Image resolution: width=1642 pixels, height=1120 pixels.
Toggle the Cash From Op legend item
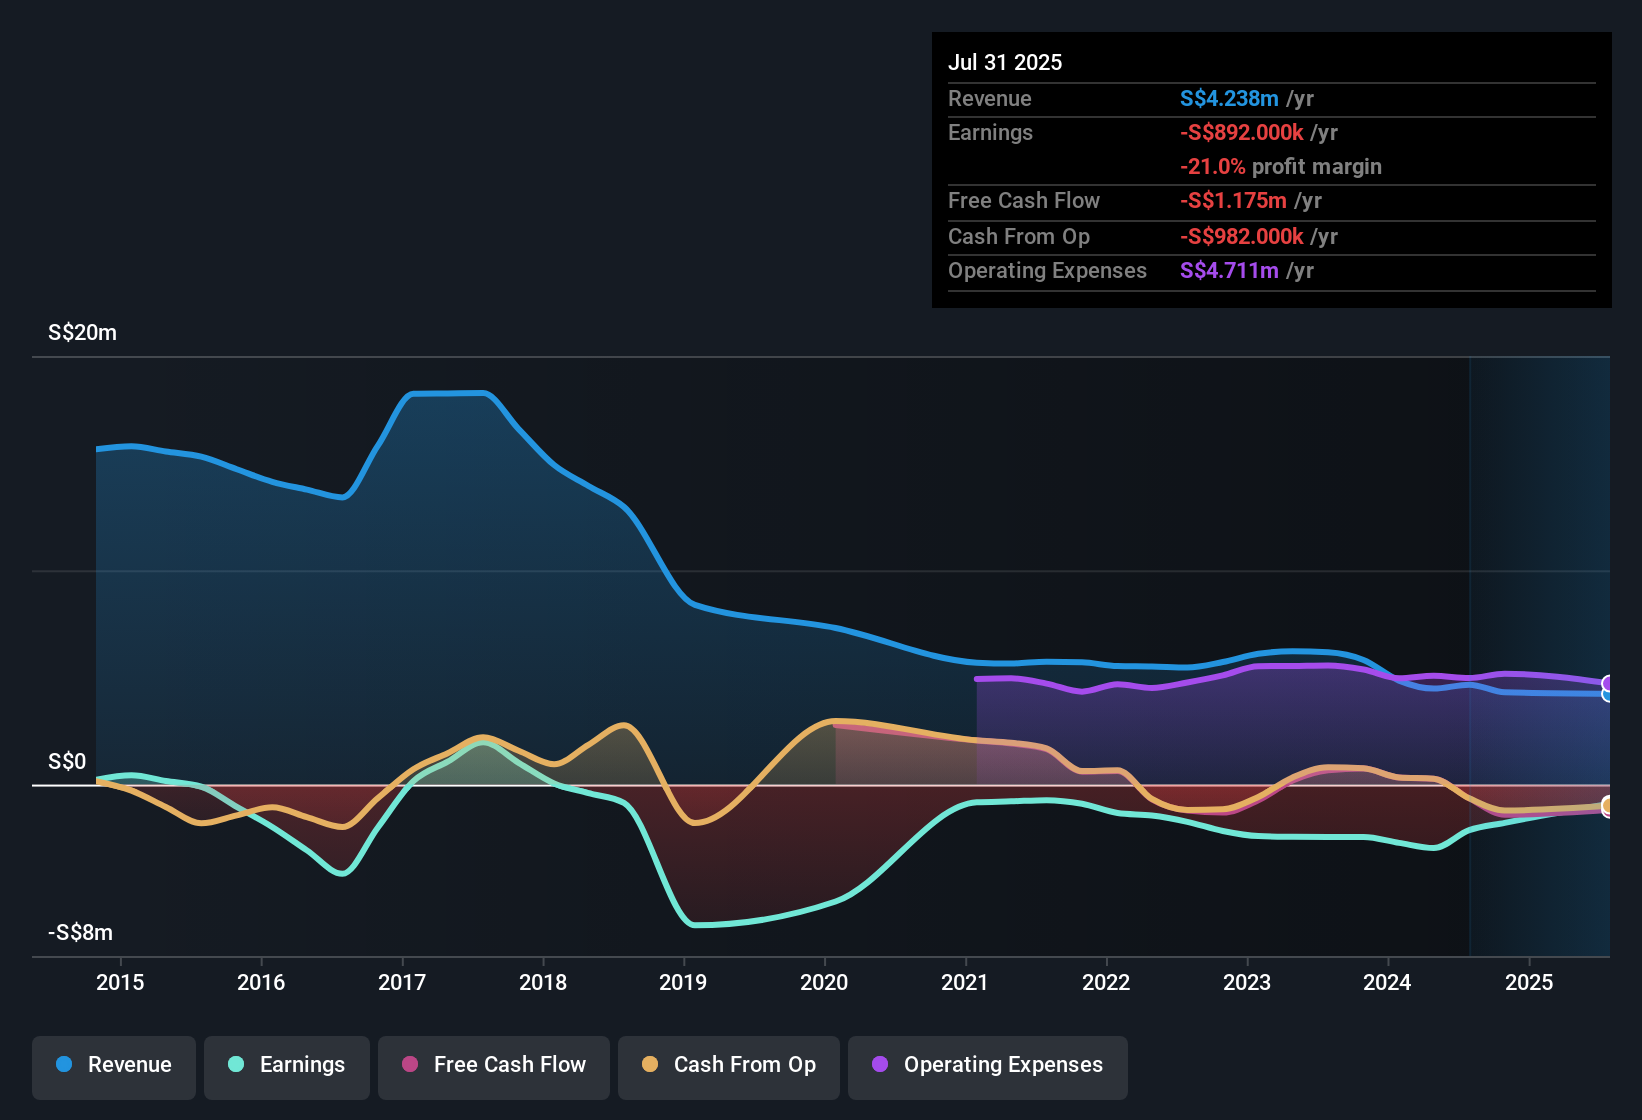click(x=729, y=1067)
